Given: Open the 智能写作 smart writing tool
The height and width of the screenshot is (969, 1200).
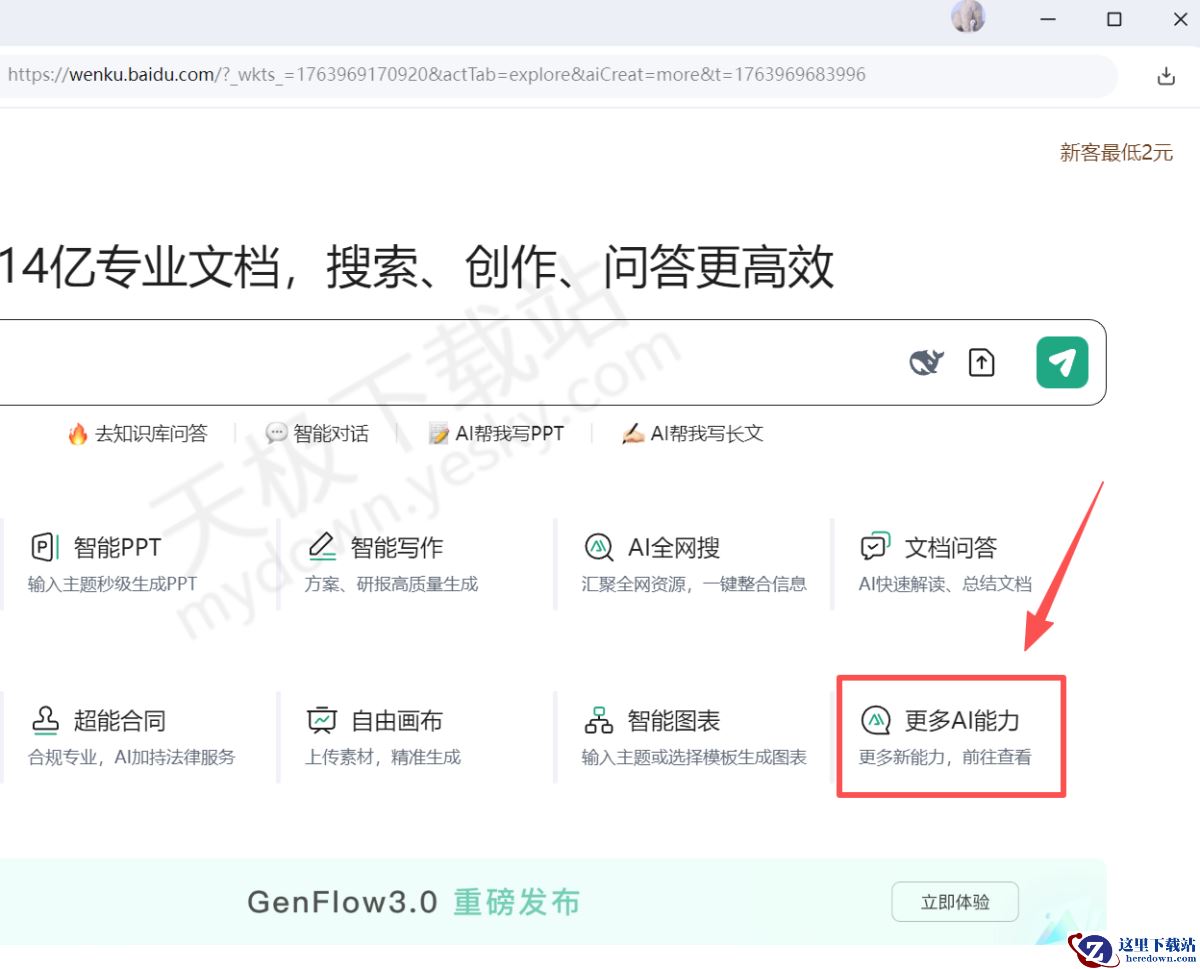Looking at the screenshot, I should [322, 547].
